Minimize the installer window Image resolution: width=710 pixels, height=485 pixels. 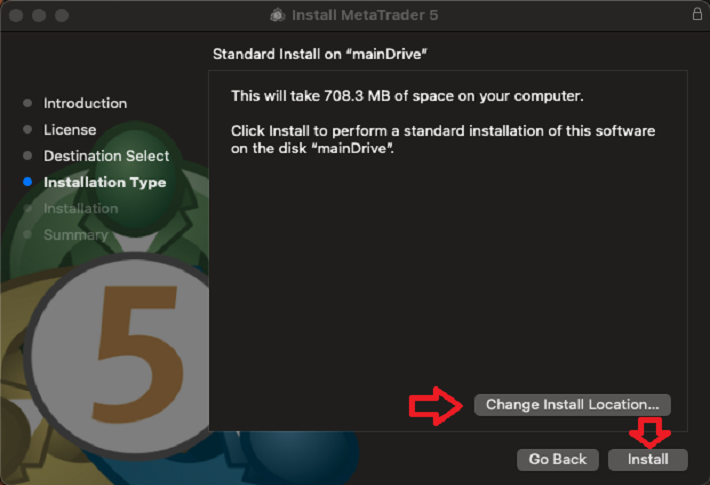[40, 15]
